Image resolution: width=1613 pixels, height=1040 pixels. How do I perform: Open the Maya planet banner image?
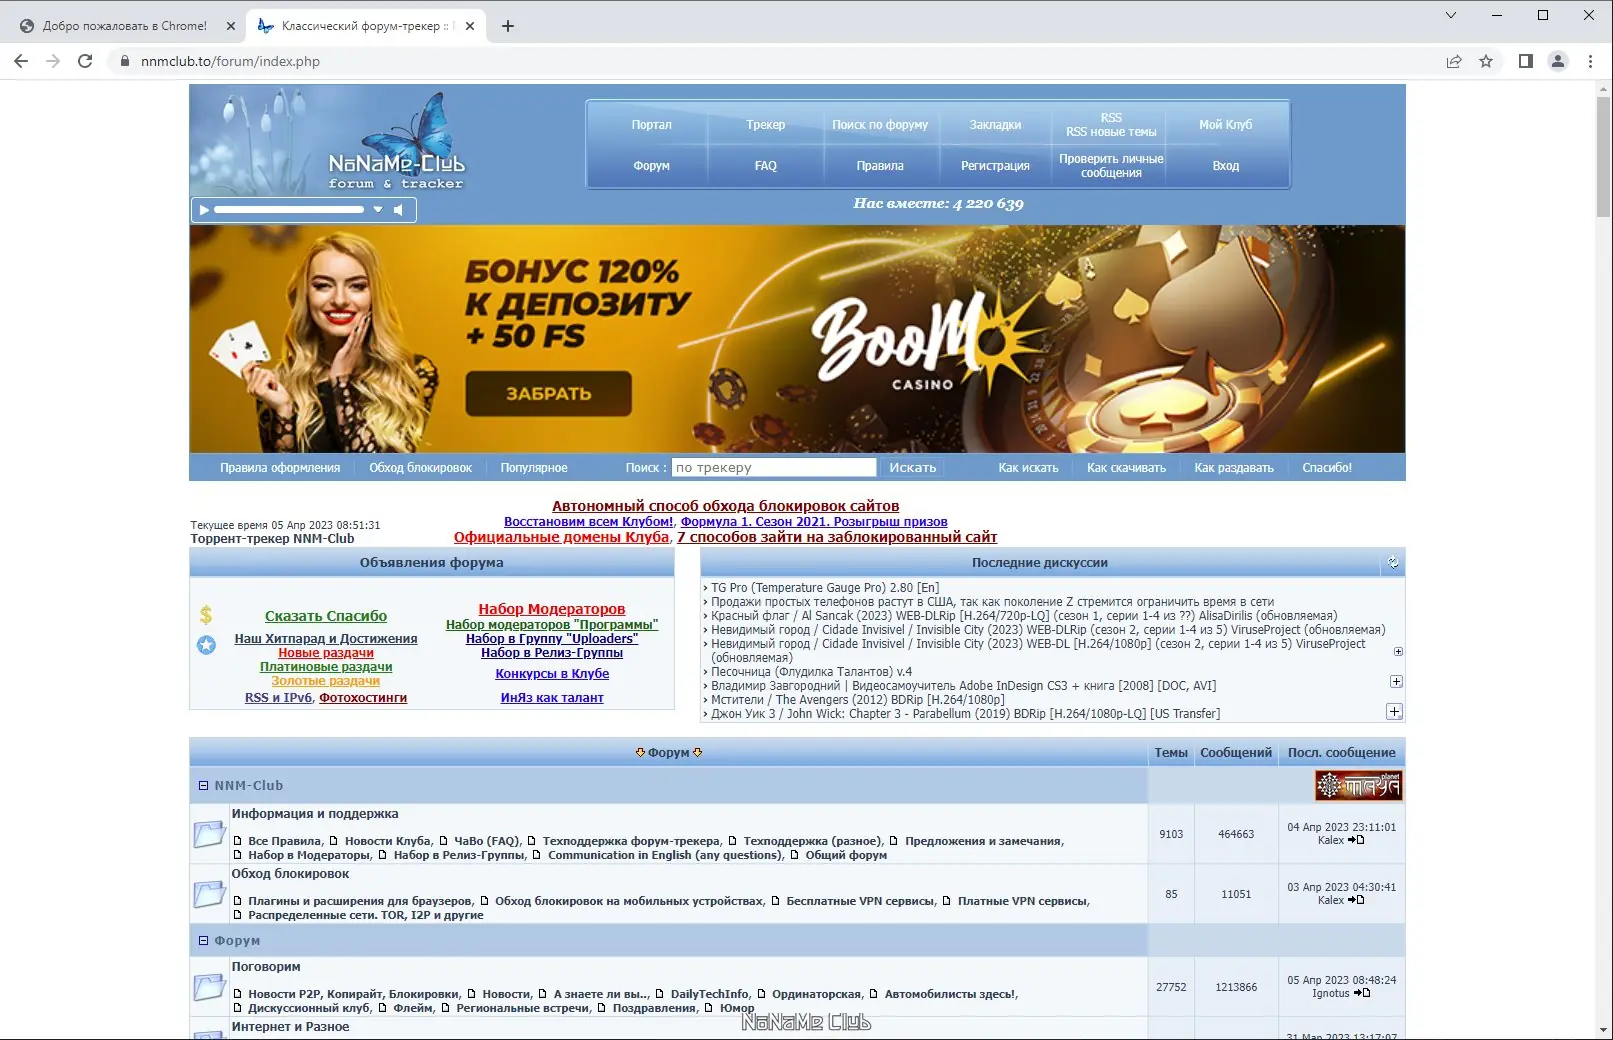(x=1358, y=786)
